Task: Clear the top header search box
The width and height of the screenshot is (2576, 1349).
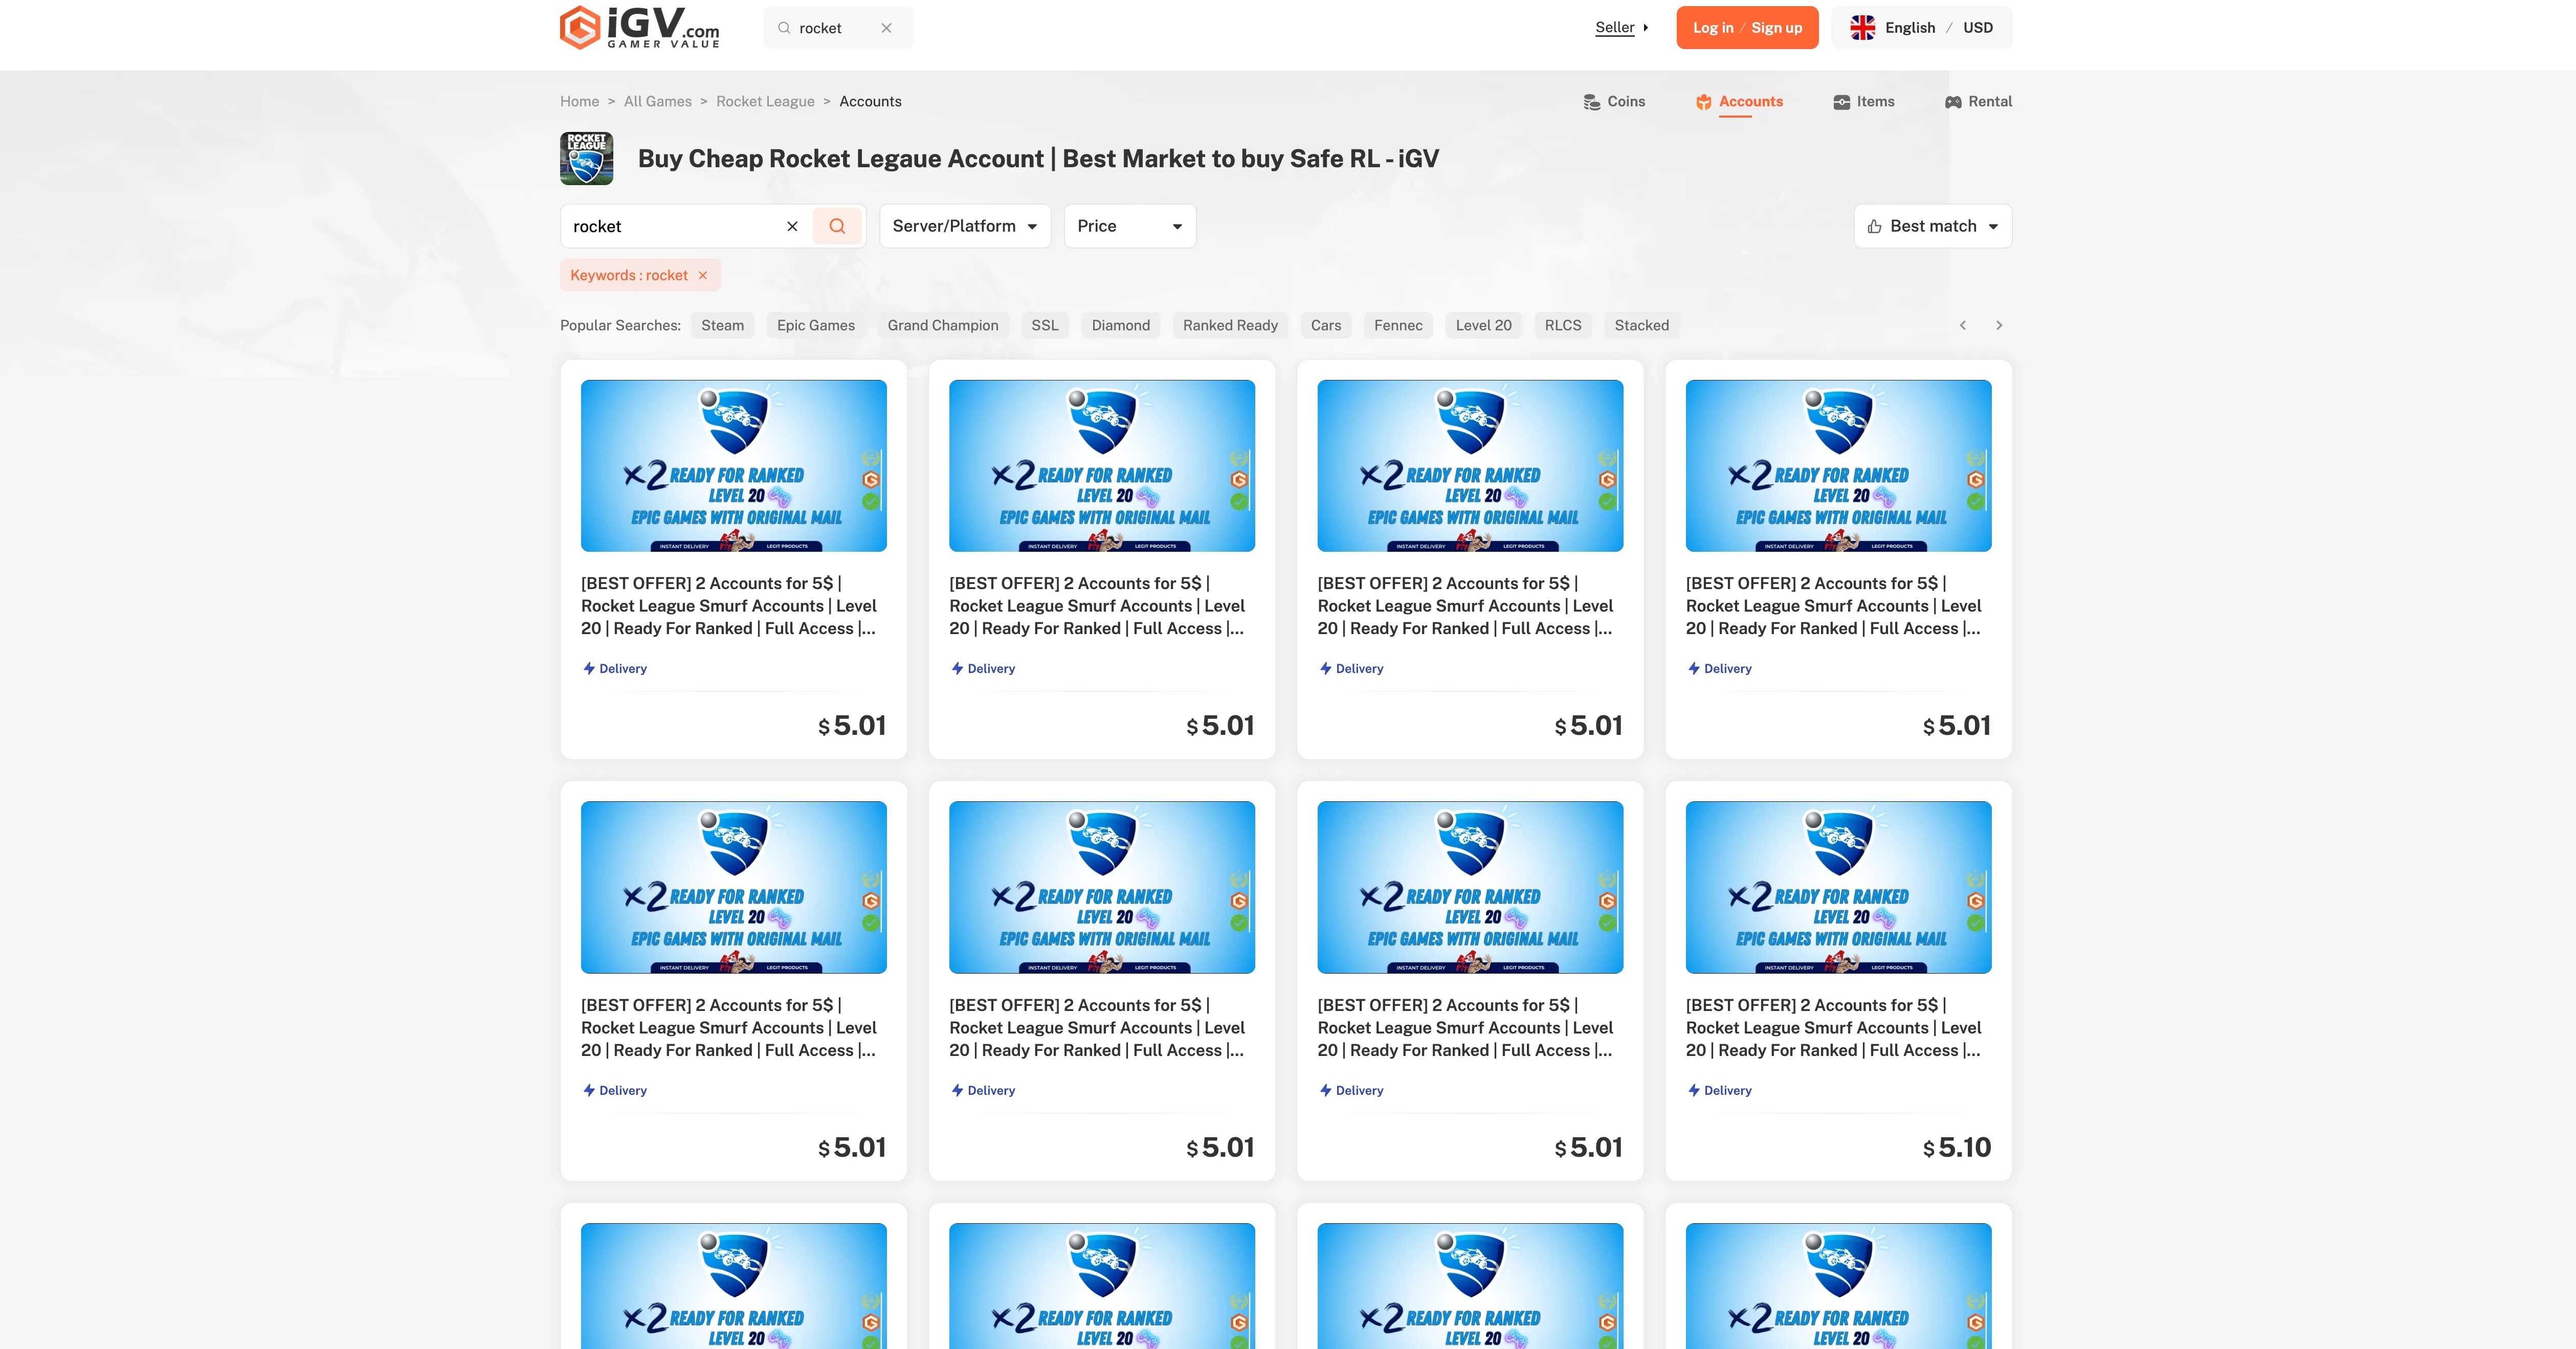Action: (886, 28)
